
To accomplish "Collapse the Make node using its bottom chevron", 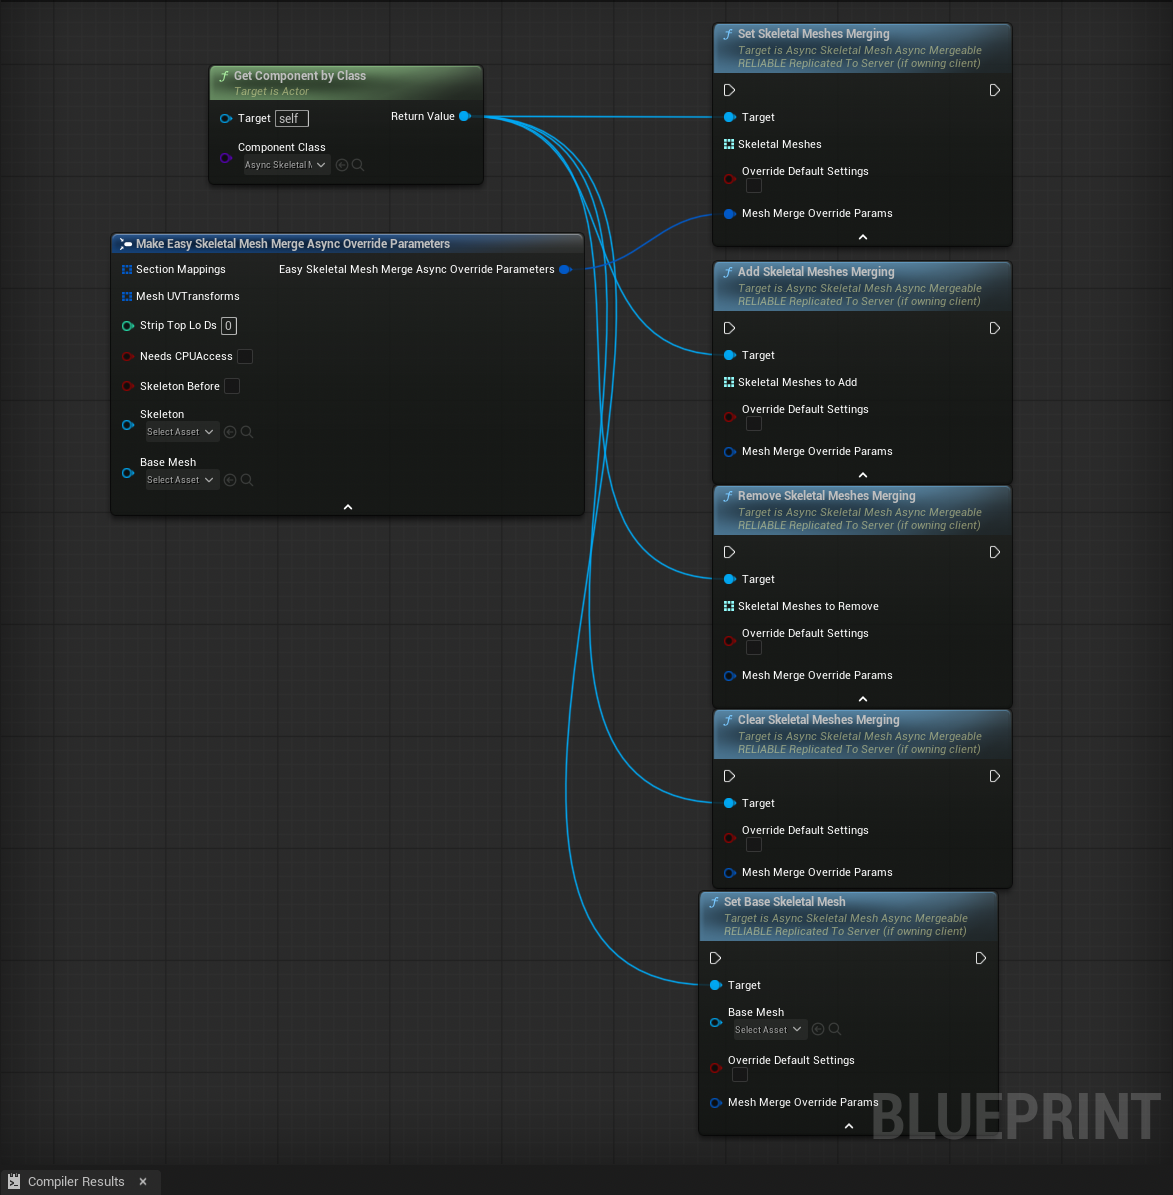I will click(347, 506).
